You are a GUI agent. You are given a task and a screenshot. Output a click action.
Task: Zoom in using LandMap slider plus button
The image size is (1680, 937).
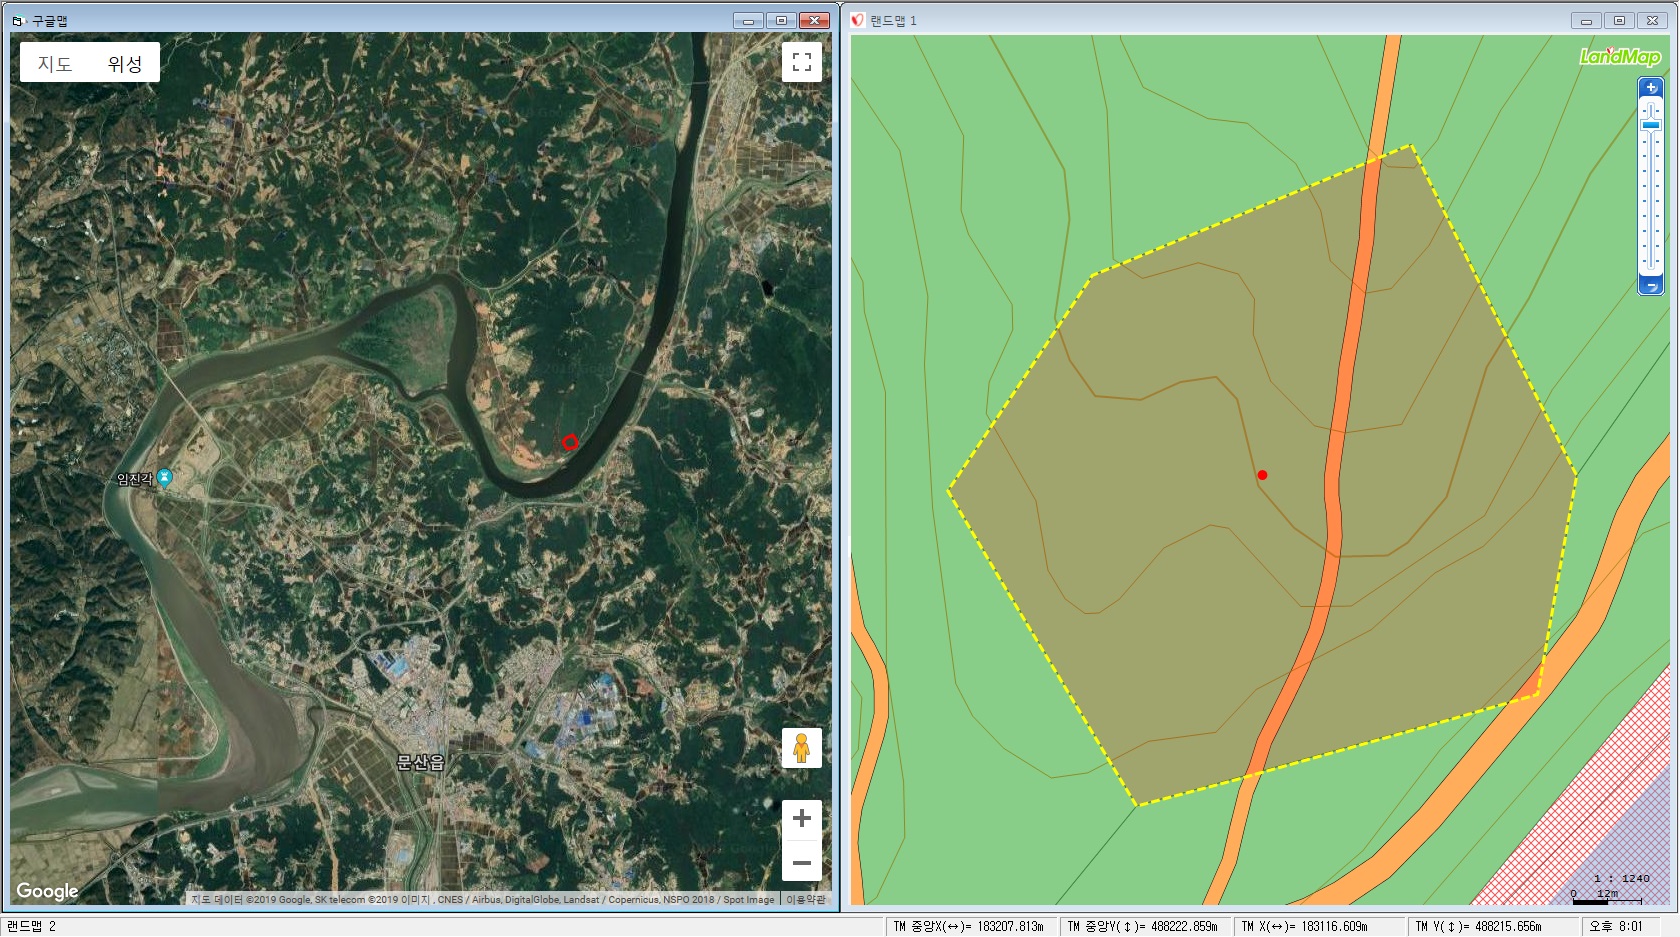pyautogui.click(x=1651, y=88)
